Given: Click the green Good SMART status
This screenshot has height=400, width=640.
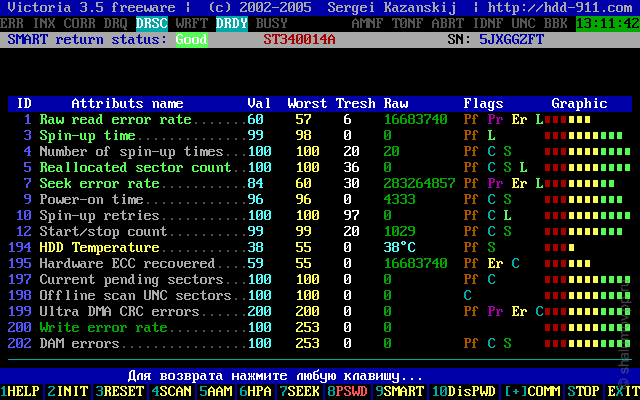Looking at the screenshot, I should click(x=192, y=40).
